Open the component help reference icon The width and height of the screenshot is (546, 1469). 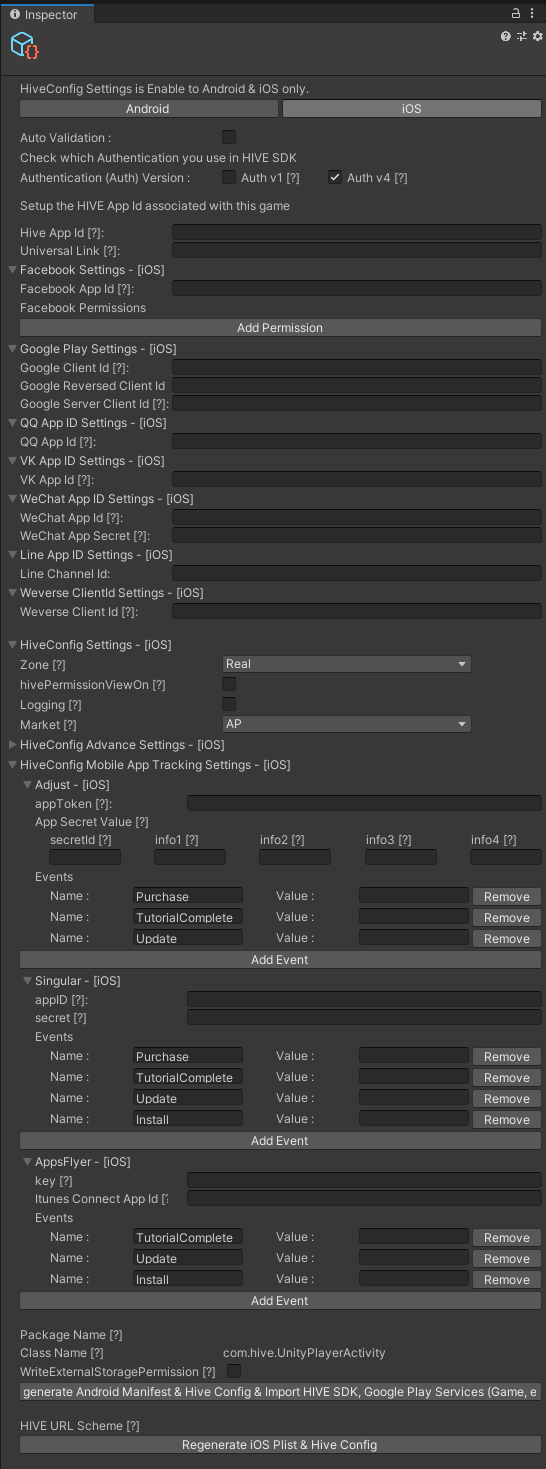[x=506, y=36]
